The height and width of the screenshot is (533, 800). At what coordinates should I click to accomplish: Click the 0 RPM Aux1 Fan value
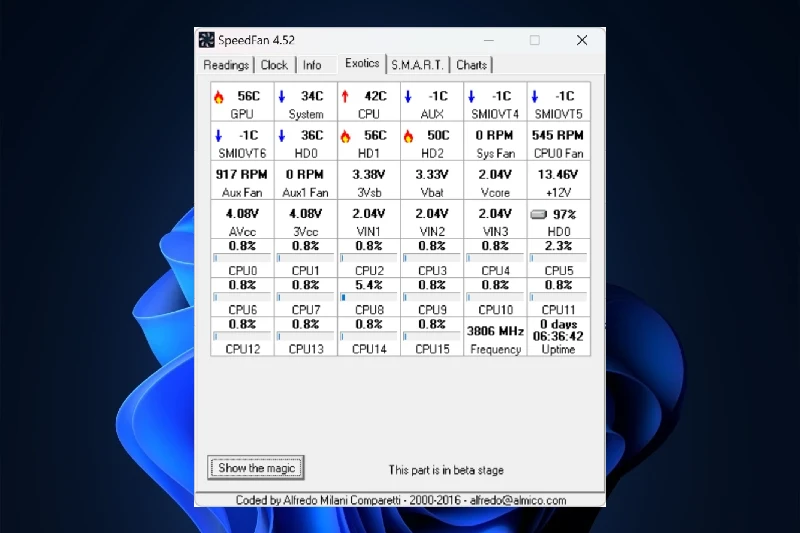point(305,175)
